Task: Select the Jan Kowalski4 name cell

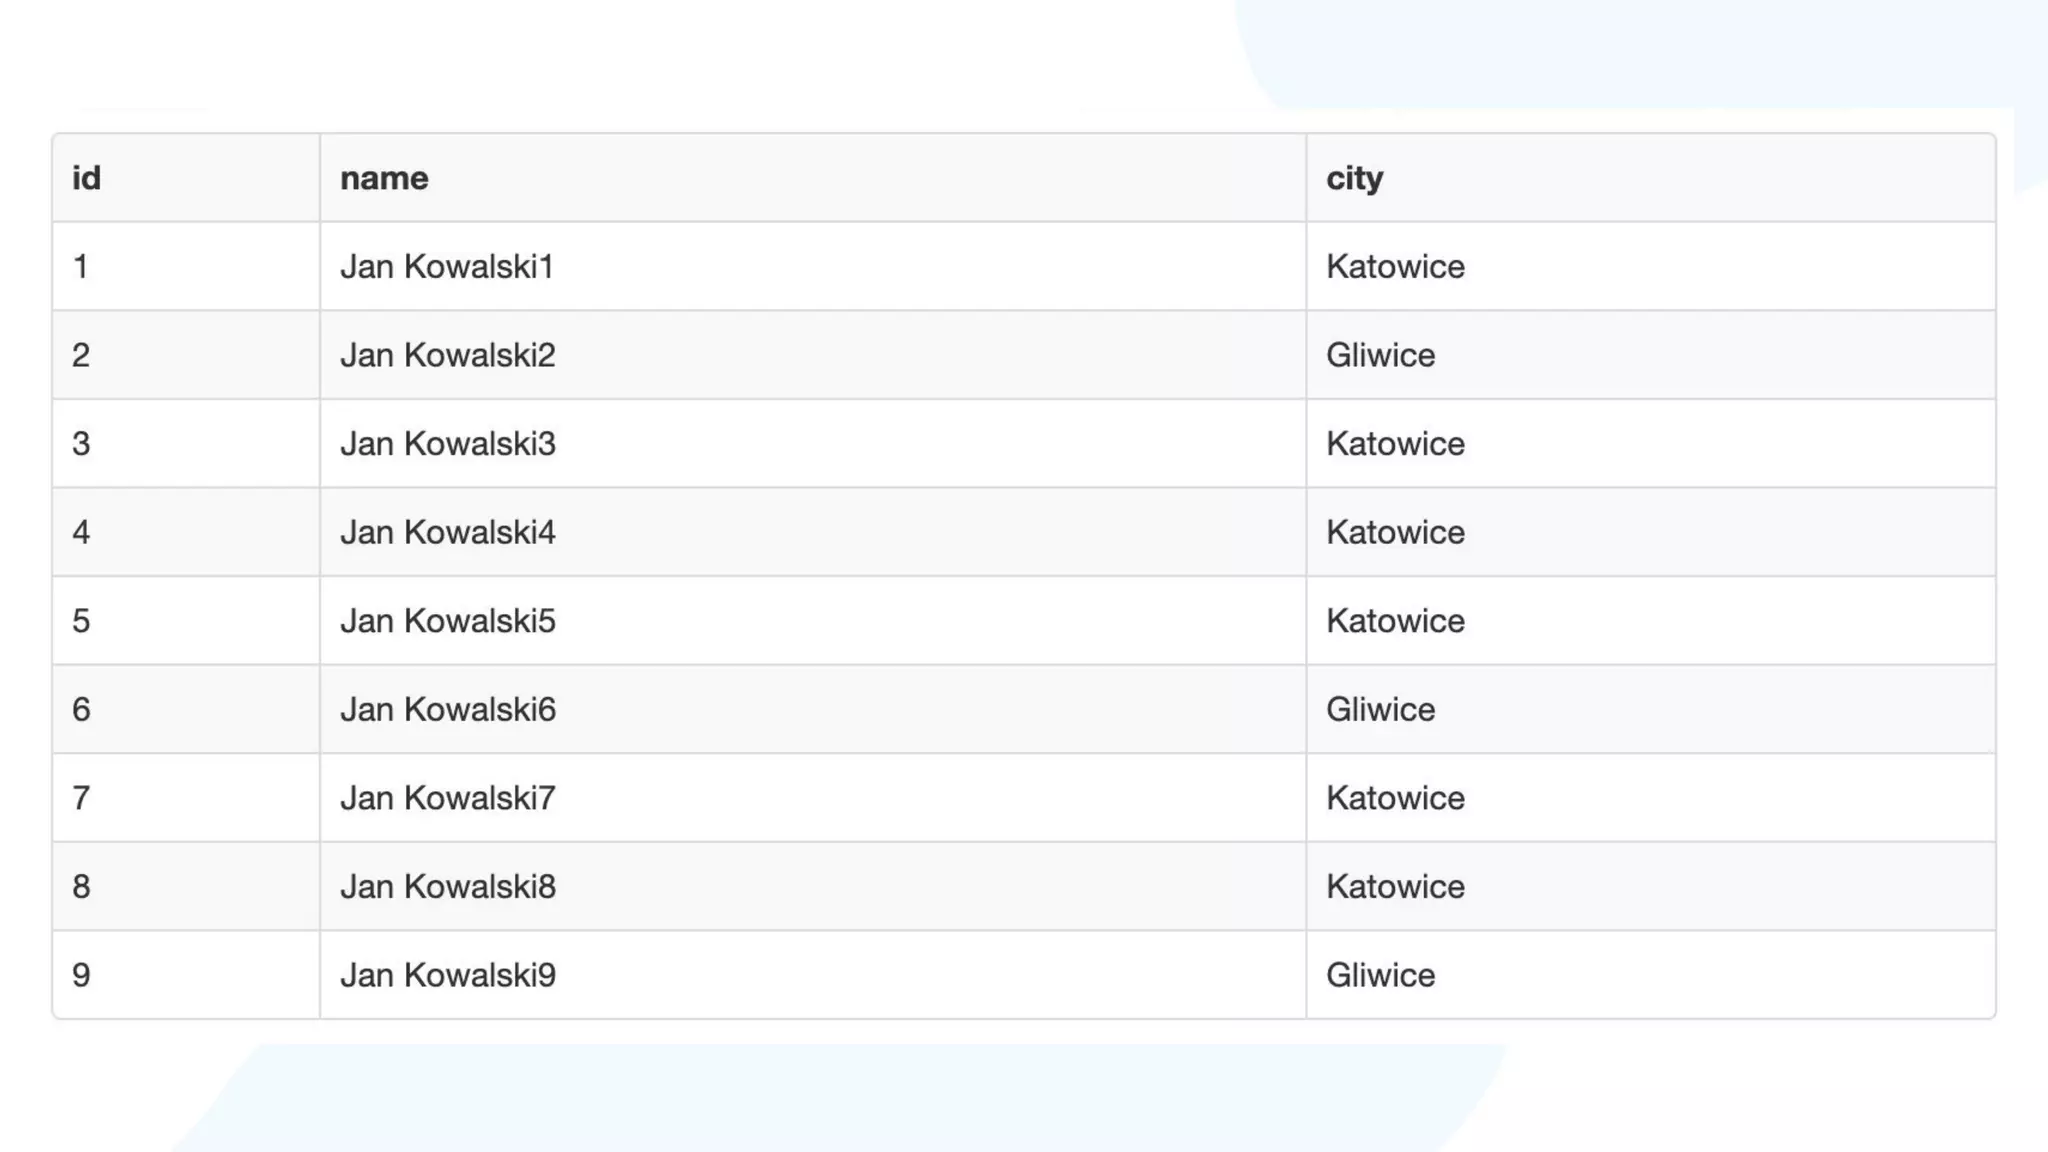Action: pyautogui.click(x=447, y=532)
